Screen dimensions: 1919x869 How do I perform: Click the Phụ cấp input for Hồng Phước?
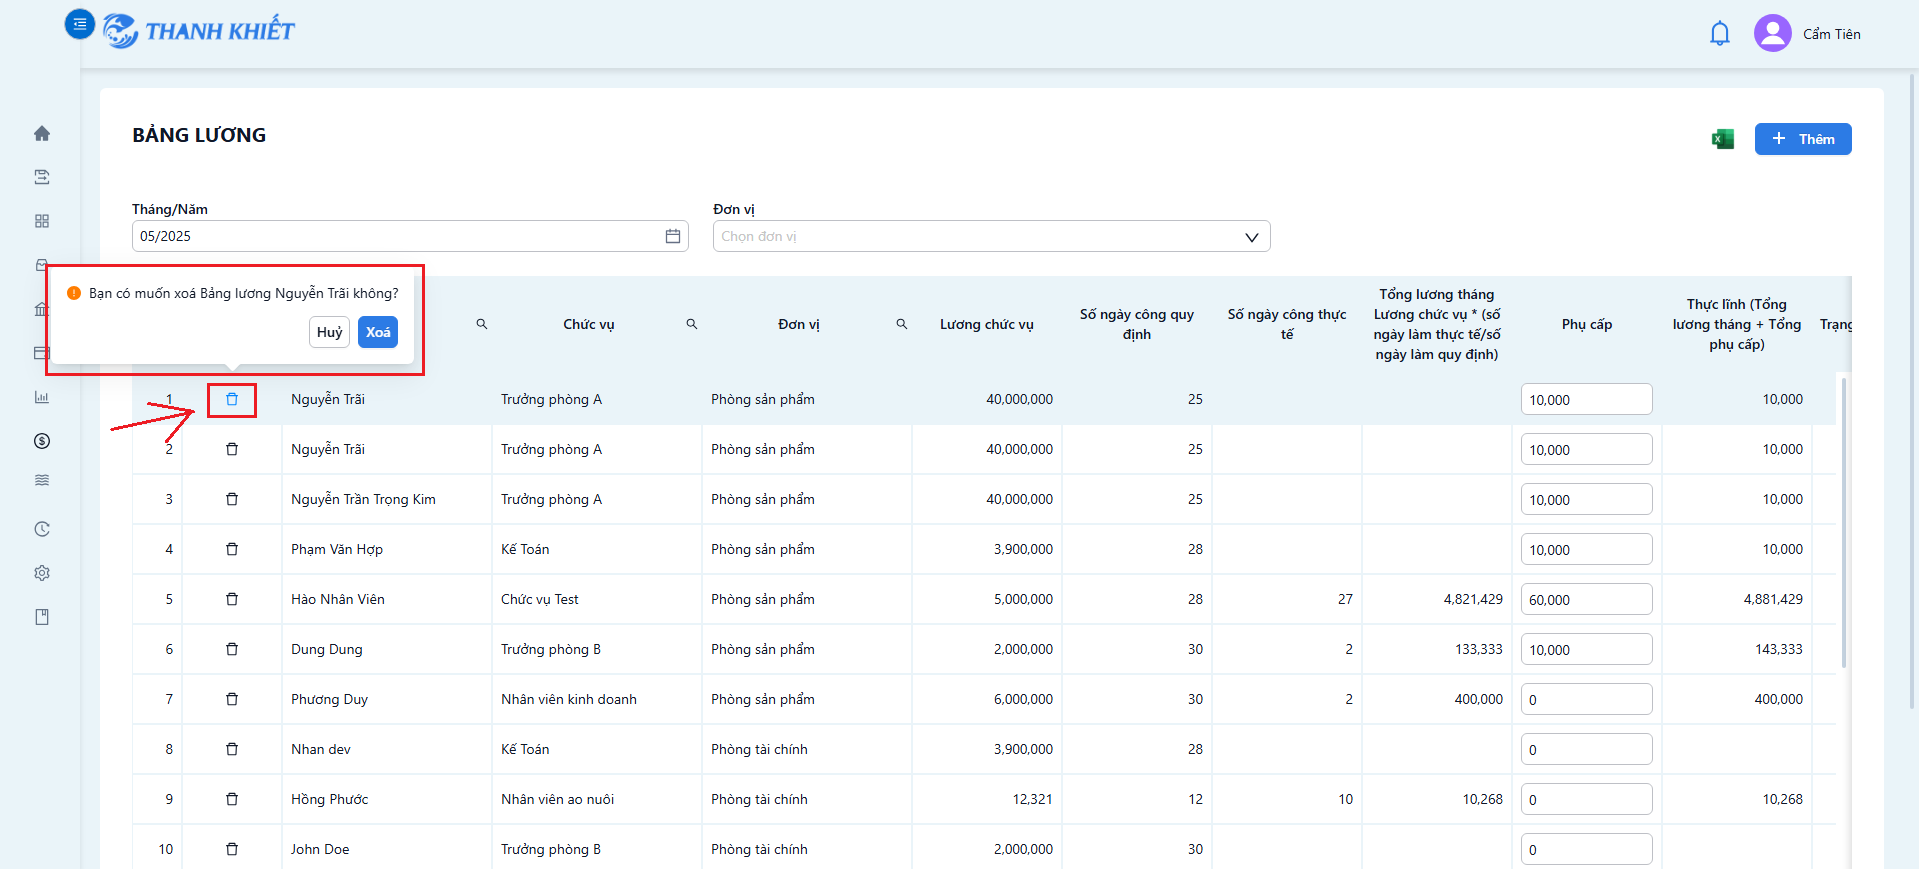[x=1586, y=799]
